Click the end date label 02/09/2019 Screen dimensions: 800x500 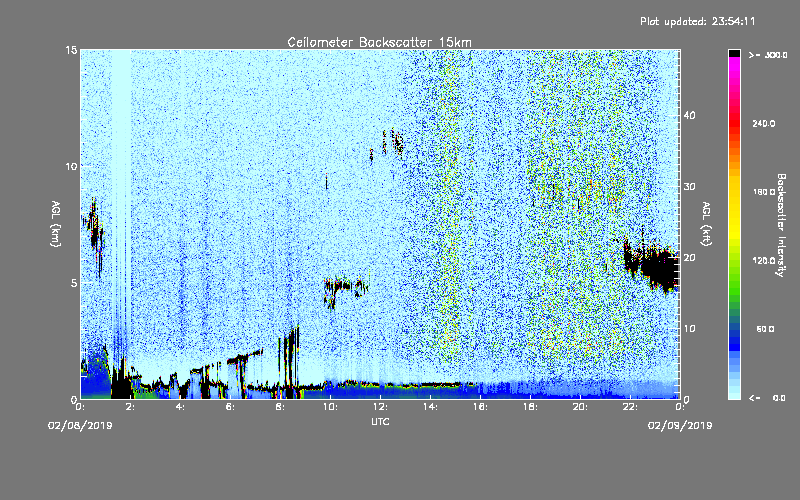tap(680, 426)
